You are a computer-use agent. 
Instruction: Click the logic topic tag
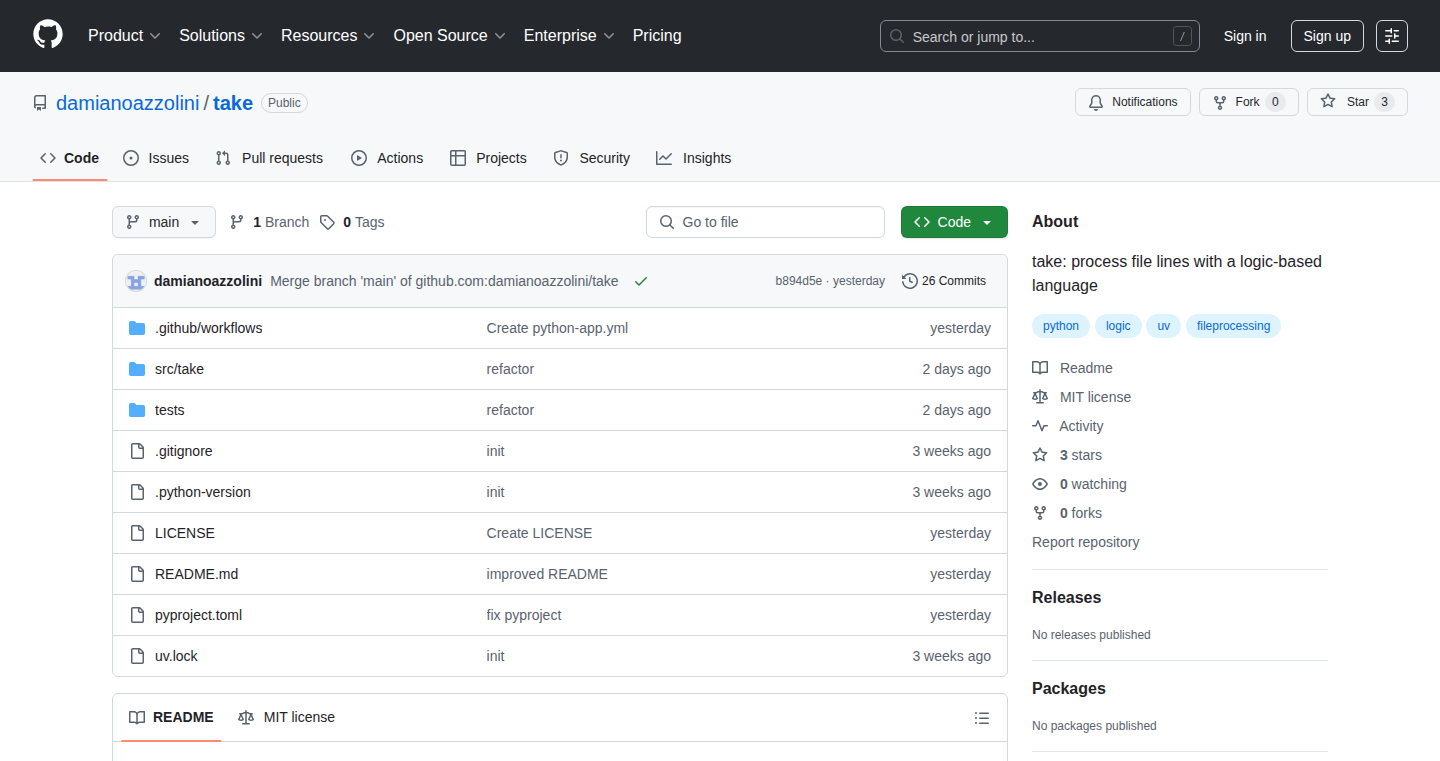point(1118,326)
